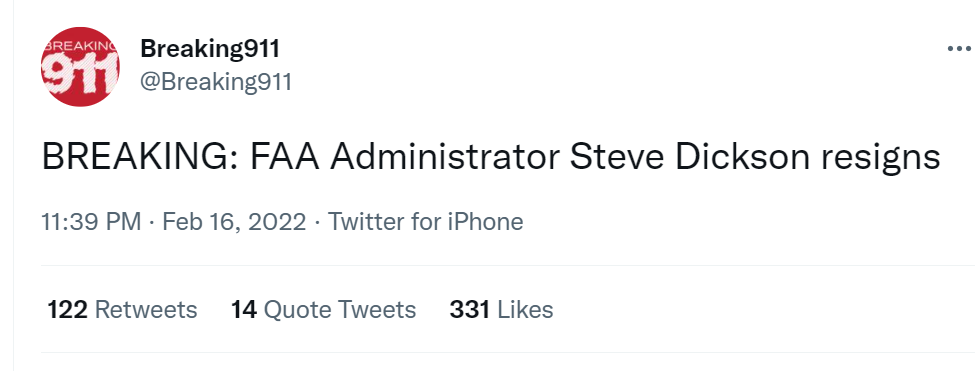Image resolution: width=976 pixels, height=371 pixels.
Task: Click the word Administrator in the tweet
Action: point(444,157)
